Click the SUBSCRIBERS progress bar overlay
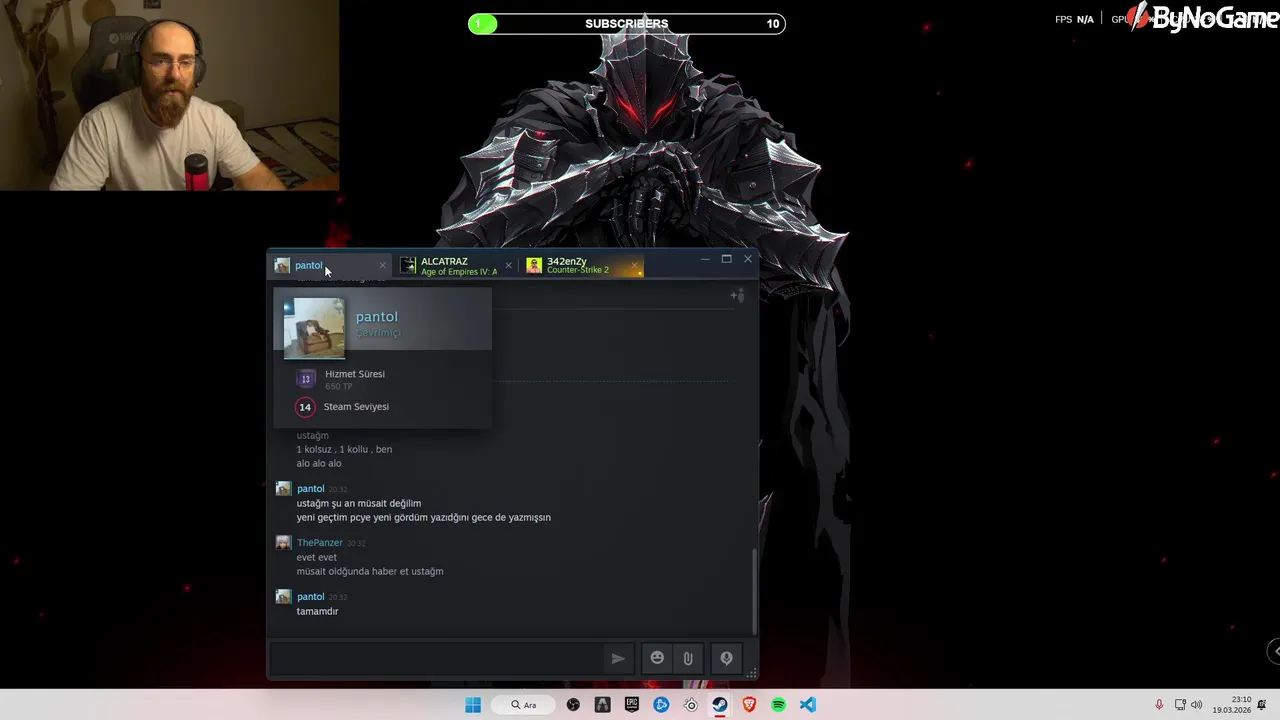This screenshot has width=1280, height=720. (627, 23)
